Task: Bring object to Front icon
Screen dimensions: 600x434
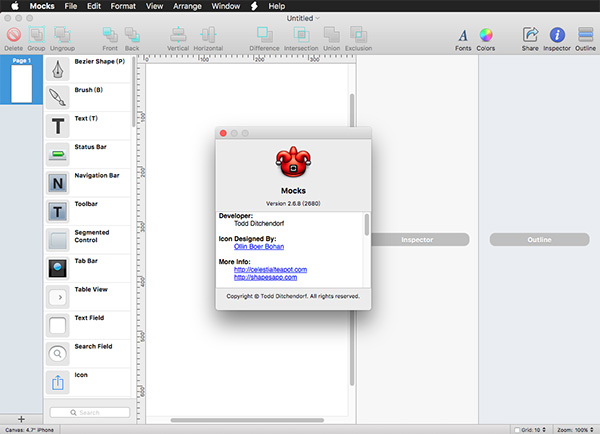Action: coord(110,35)
